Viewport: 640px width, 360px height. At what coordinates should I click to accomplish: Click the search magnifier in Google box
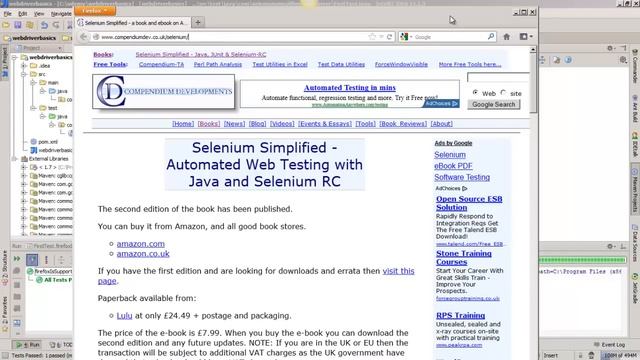(491, 36)
